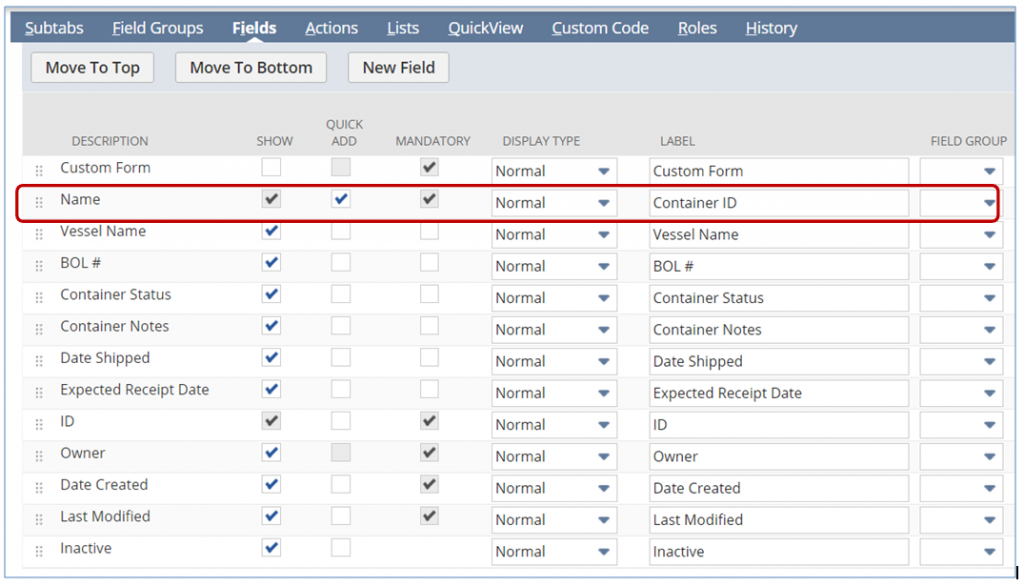The width and height of the screenshot is (1024, 586).
Task: Click drag handle icon beside Inactive row
Action: click(x=40, y=551)
